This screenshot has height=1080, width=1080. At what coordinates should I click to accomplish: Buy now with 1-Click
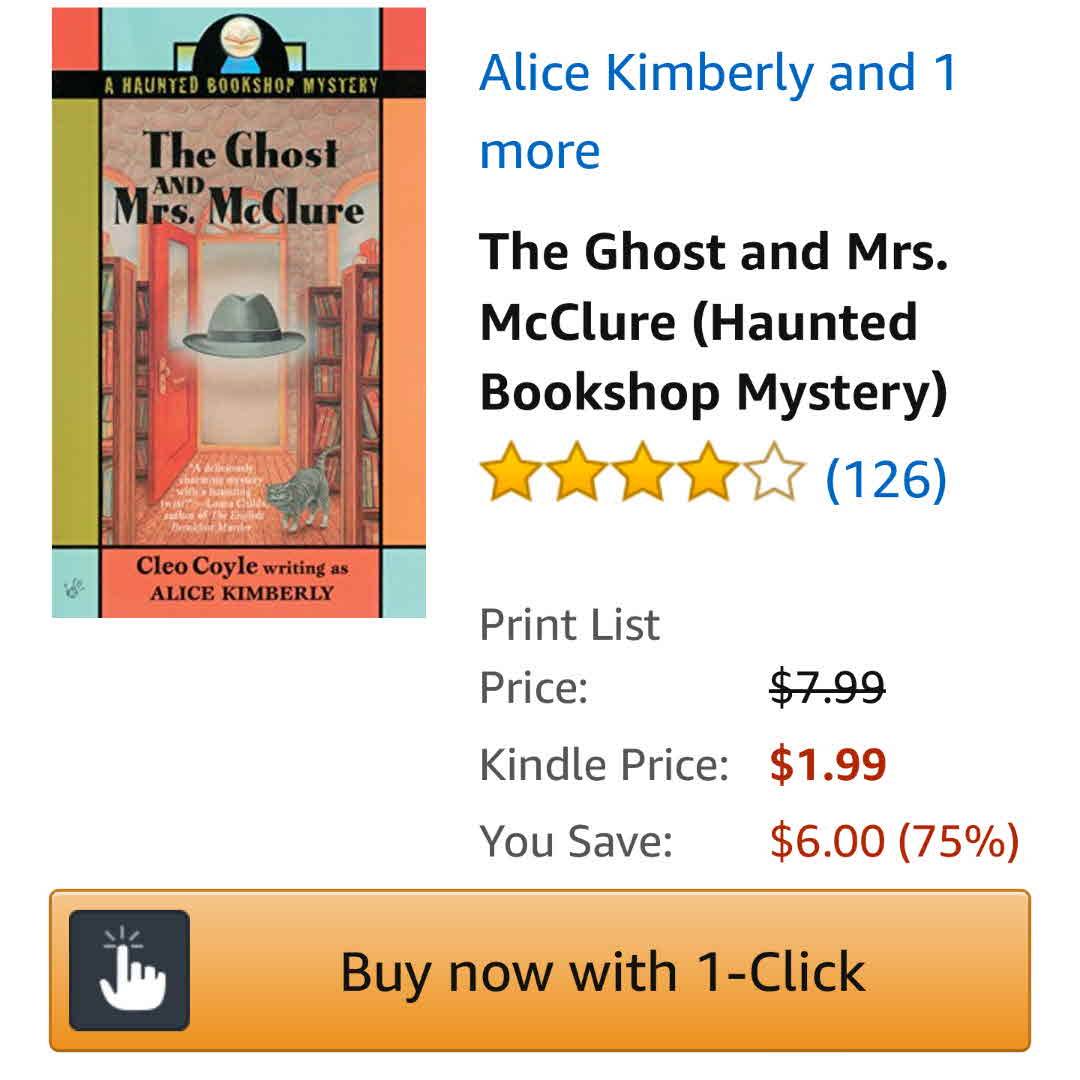[x=540, y=970]
